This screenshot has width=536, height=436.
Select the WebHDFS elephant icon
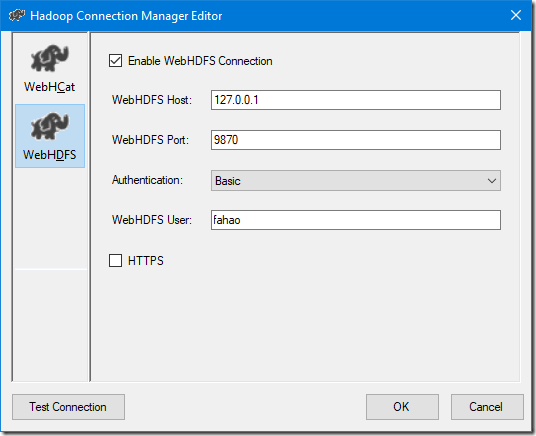(x=50, y=126)
